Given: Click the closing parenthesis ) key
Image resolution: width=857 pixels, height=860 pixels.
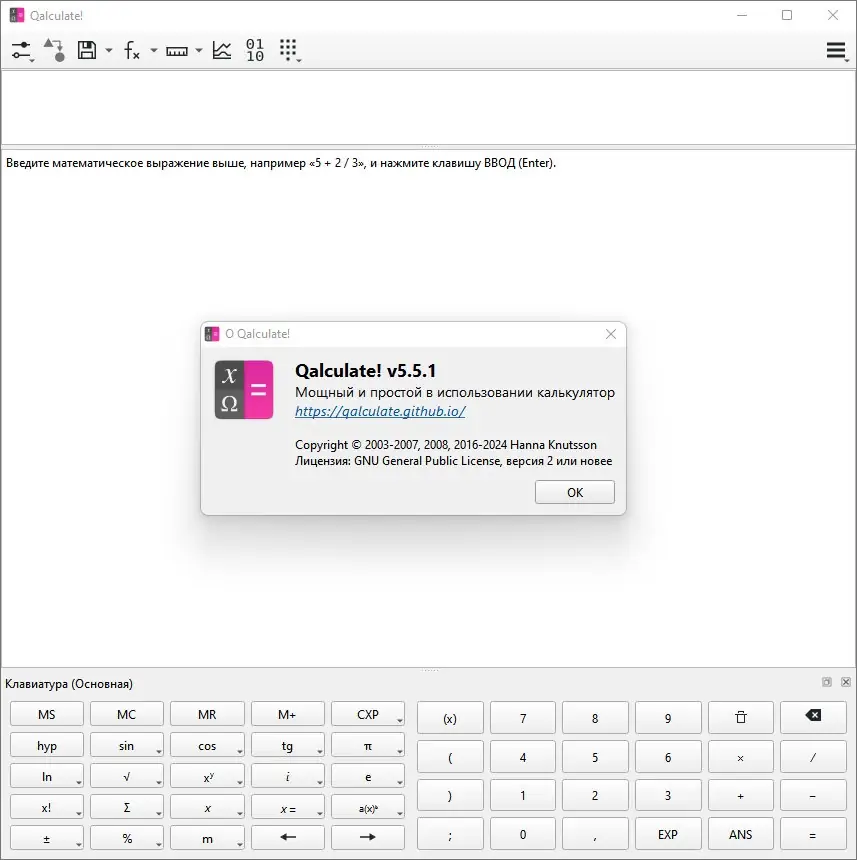Looking at the screenshot, I should [450, 795].
